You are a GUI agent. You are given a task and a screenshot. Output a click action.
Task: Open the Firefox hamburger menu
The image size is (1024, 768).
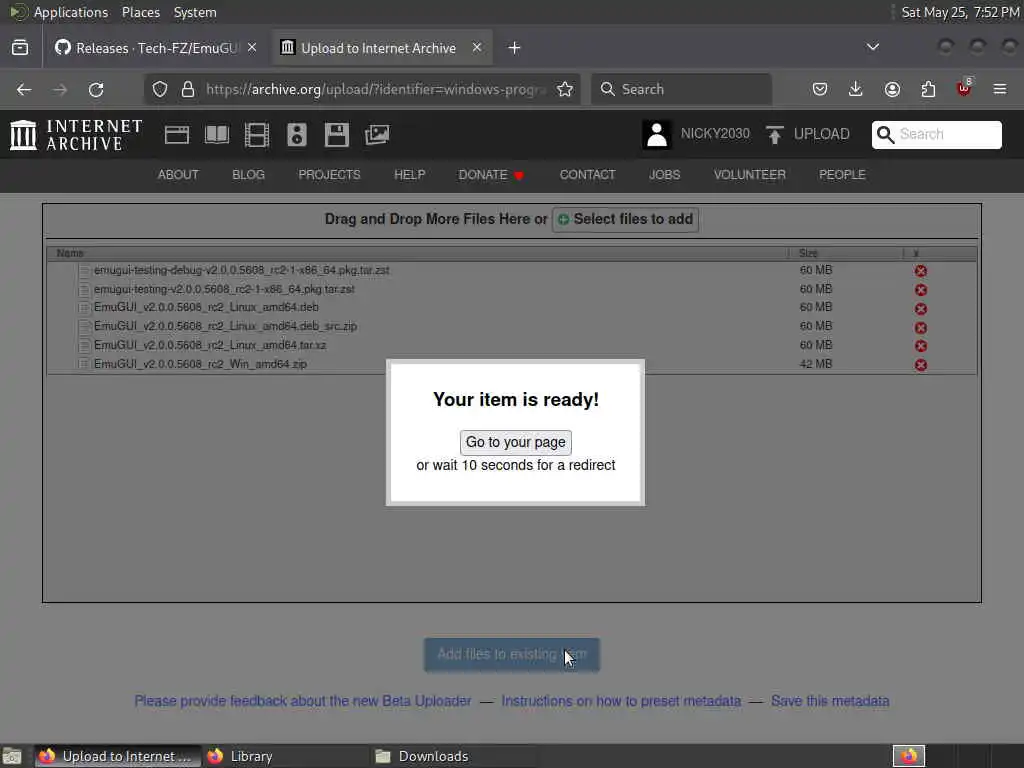point(1000,89)
